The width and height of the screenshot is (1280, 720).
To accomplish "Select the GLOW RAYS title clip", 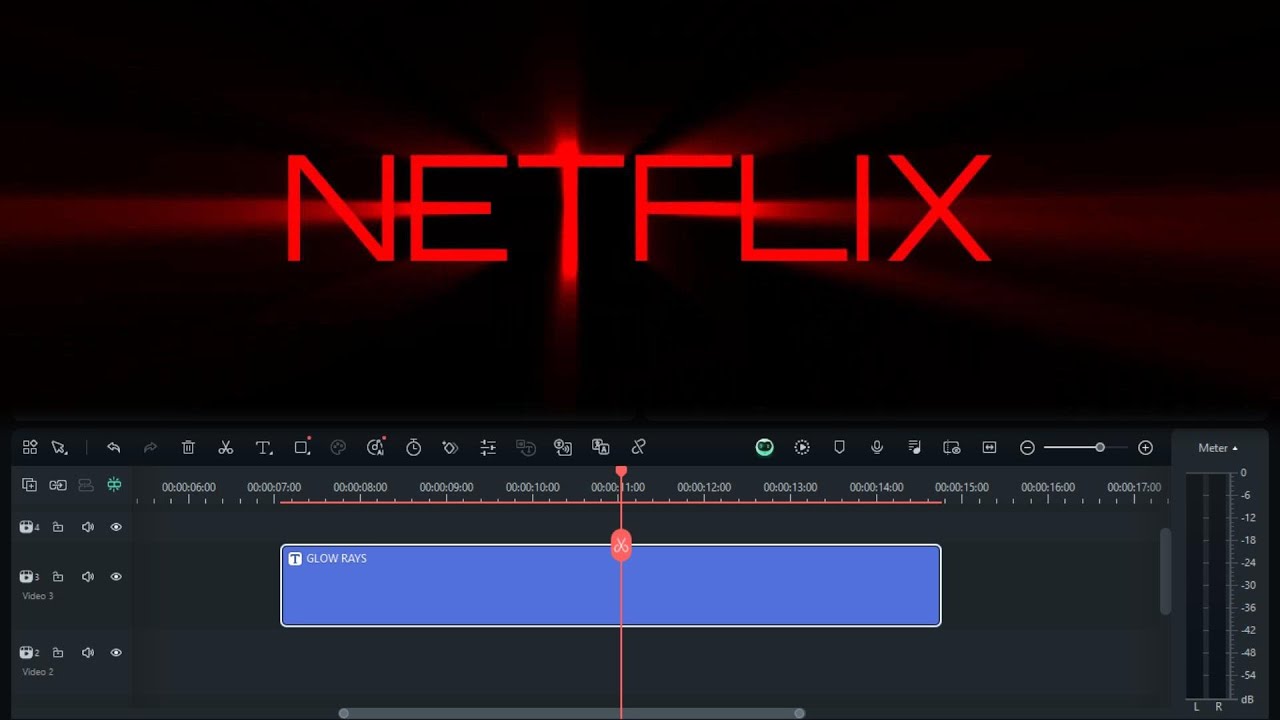I will click(x=611, y=585).
